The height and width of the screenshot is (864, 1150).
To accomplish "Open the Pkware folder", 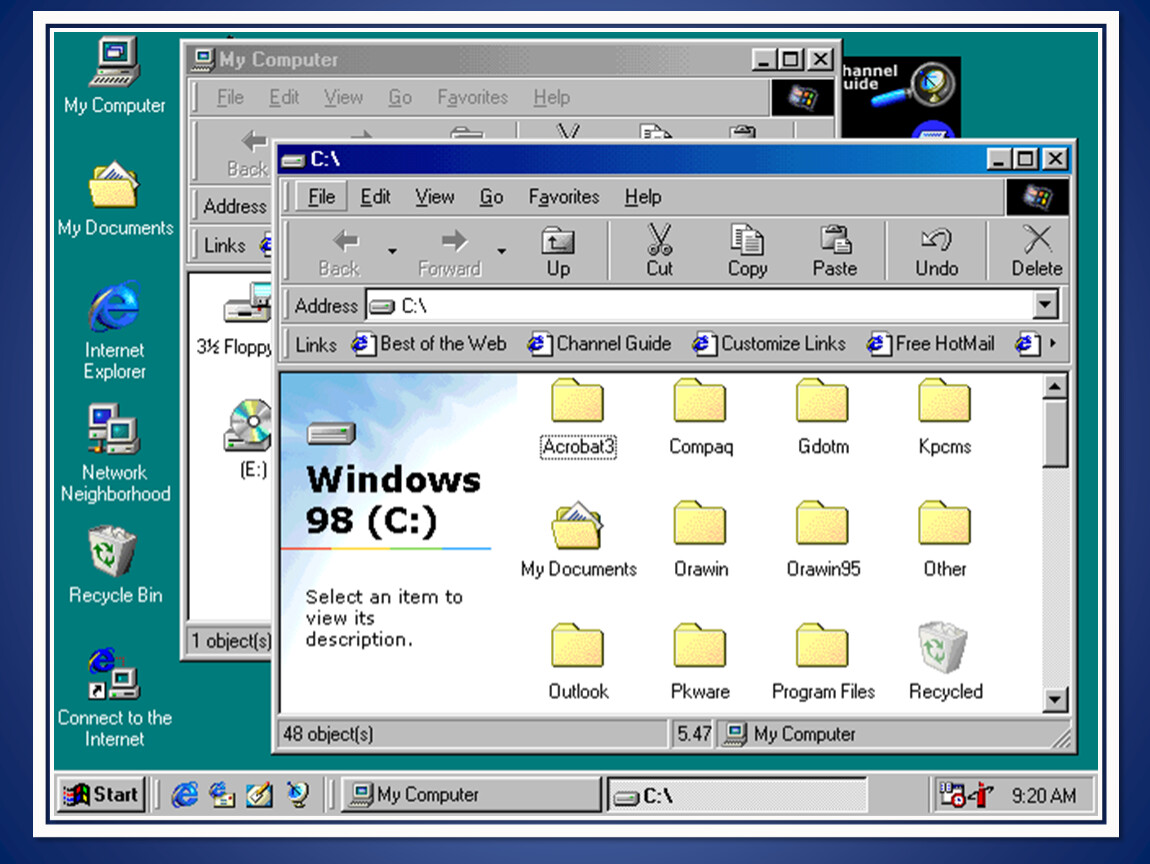I will (x=700, y=662).
